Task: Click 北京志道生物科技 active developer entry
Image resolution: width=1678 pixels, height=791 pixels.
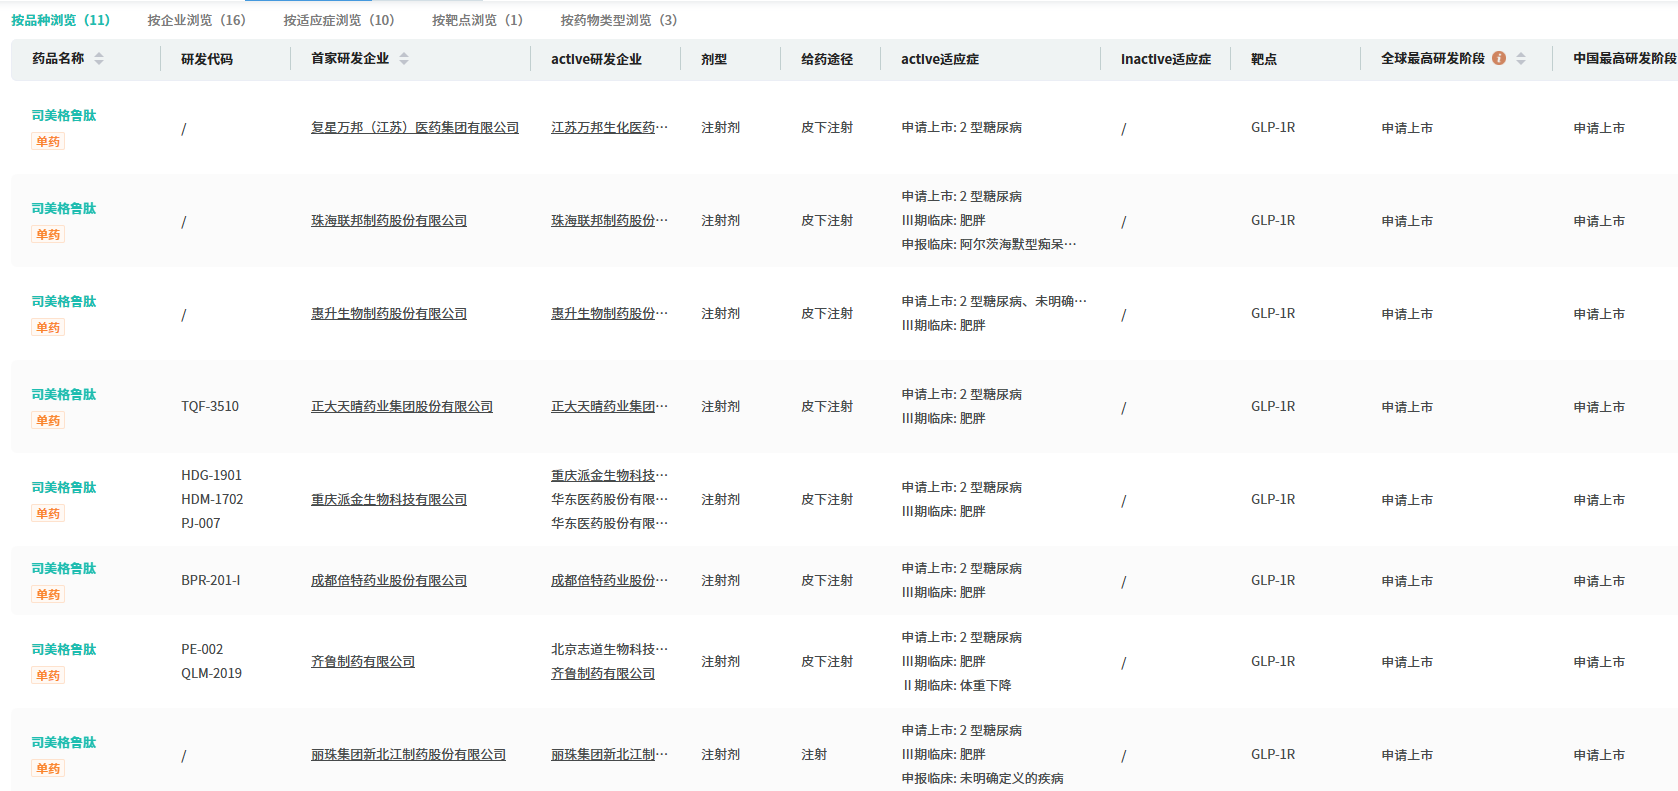Action: [x=609, y=650]
